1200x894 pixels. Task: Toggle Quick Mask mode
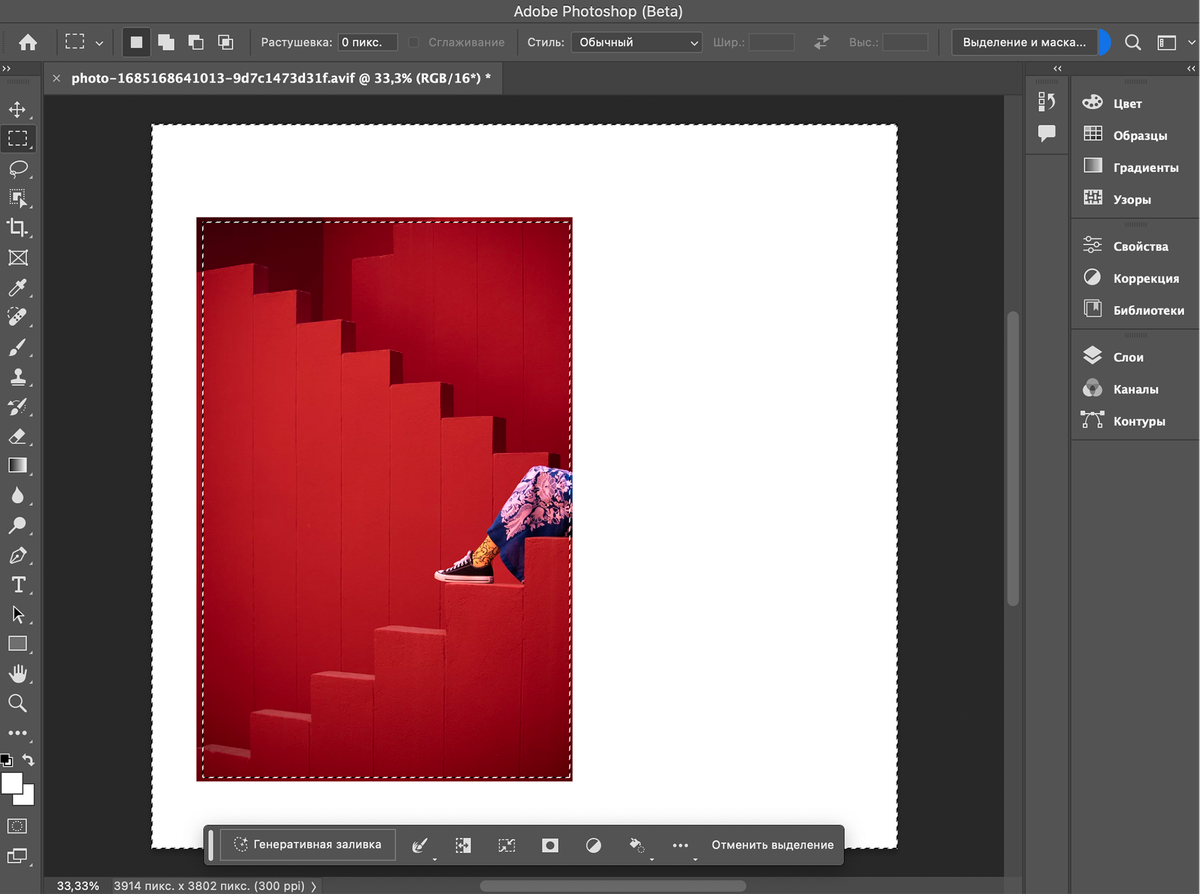17,826
